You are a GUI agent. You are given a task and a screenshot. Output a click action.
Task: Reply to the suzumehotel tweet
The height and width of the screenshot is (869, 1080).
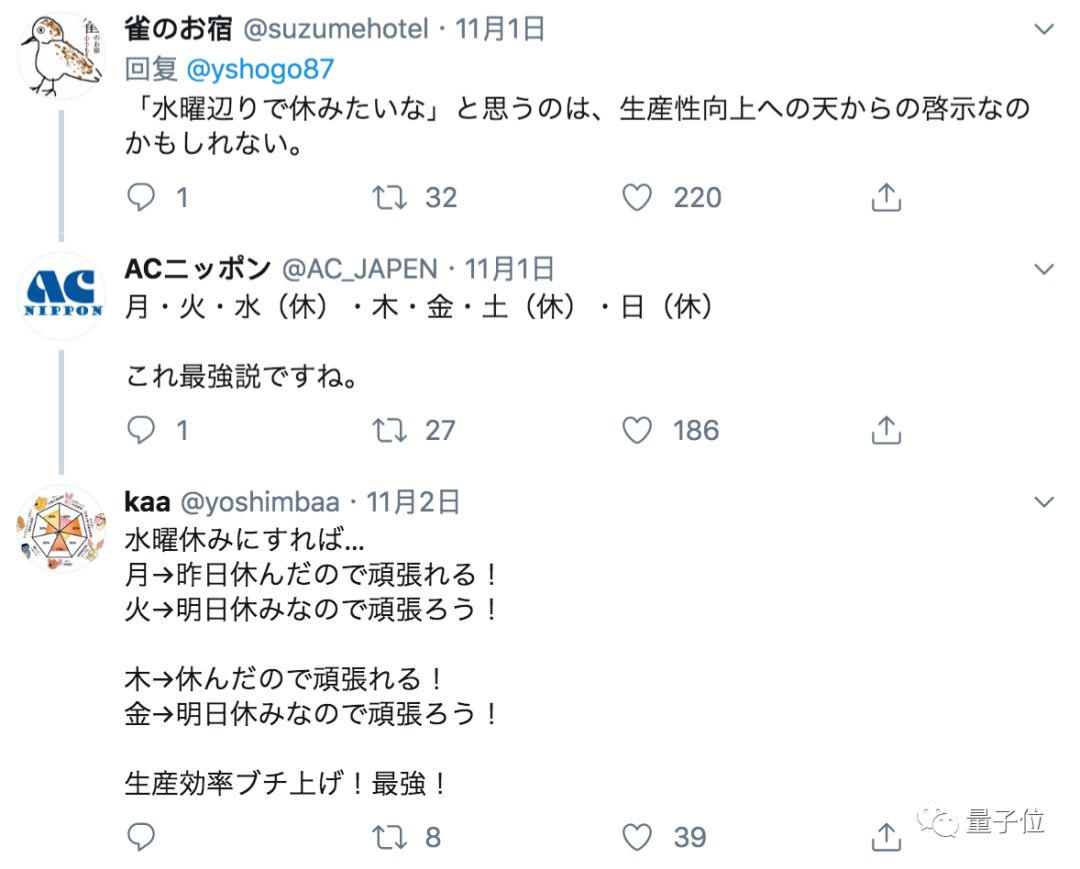[142, 198]
